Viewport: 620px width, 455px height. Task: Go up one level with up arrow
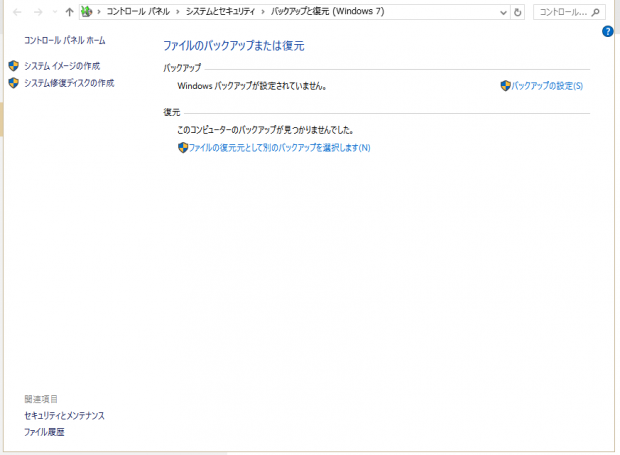point(70,12)
